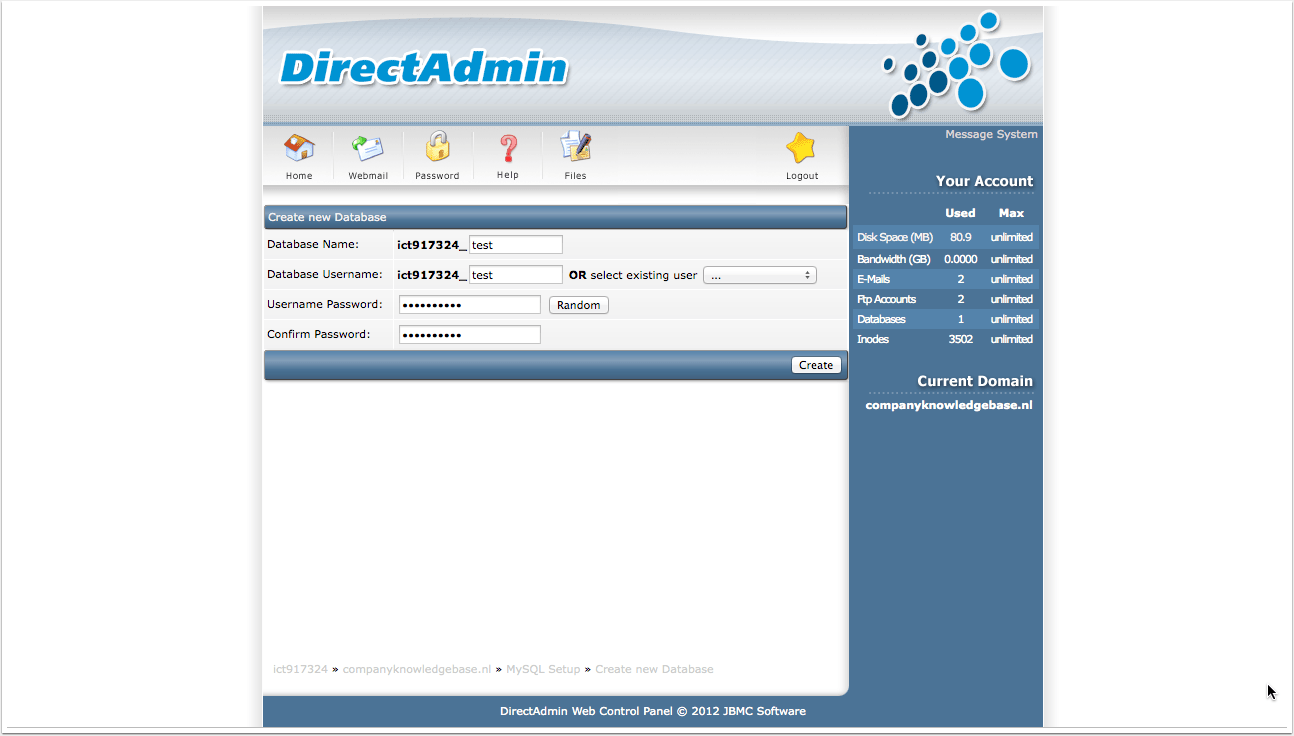Click the 3502 inodes value
Screen dimensions: 1294x736
click(x=961, y=339)
